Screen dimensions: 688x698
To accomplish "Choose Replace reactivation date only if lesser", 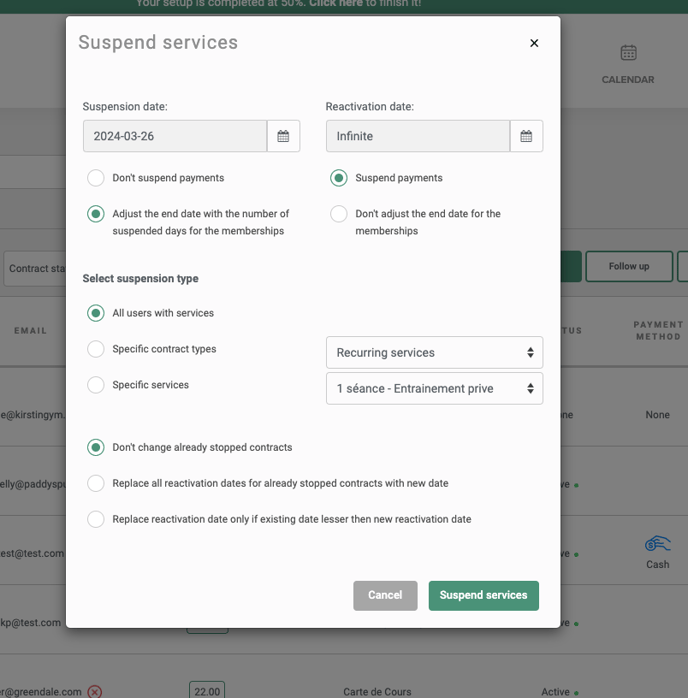I will [96, 519].
